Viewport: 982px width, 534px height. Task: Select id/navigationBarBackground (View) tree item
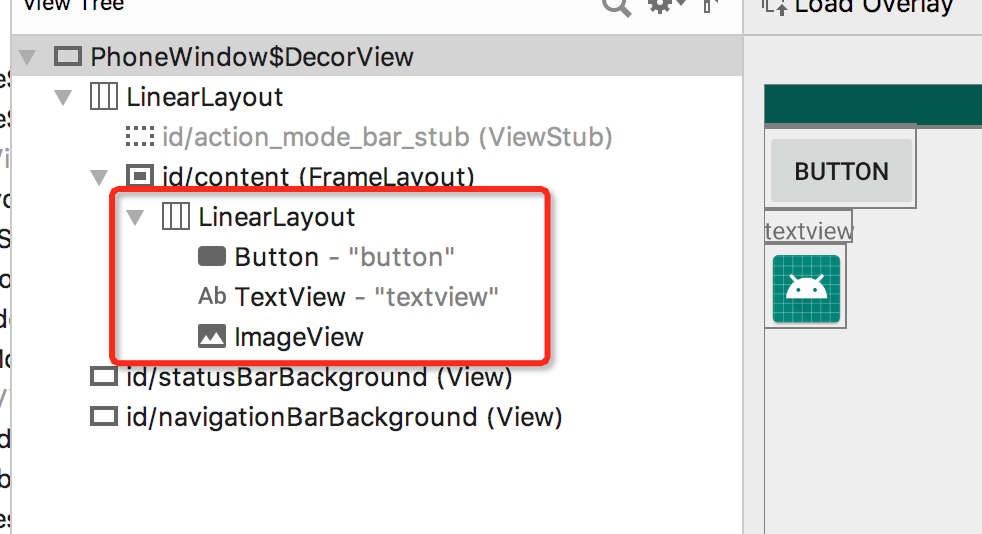tap(326, 417)
